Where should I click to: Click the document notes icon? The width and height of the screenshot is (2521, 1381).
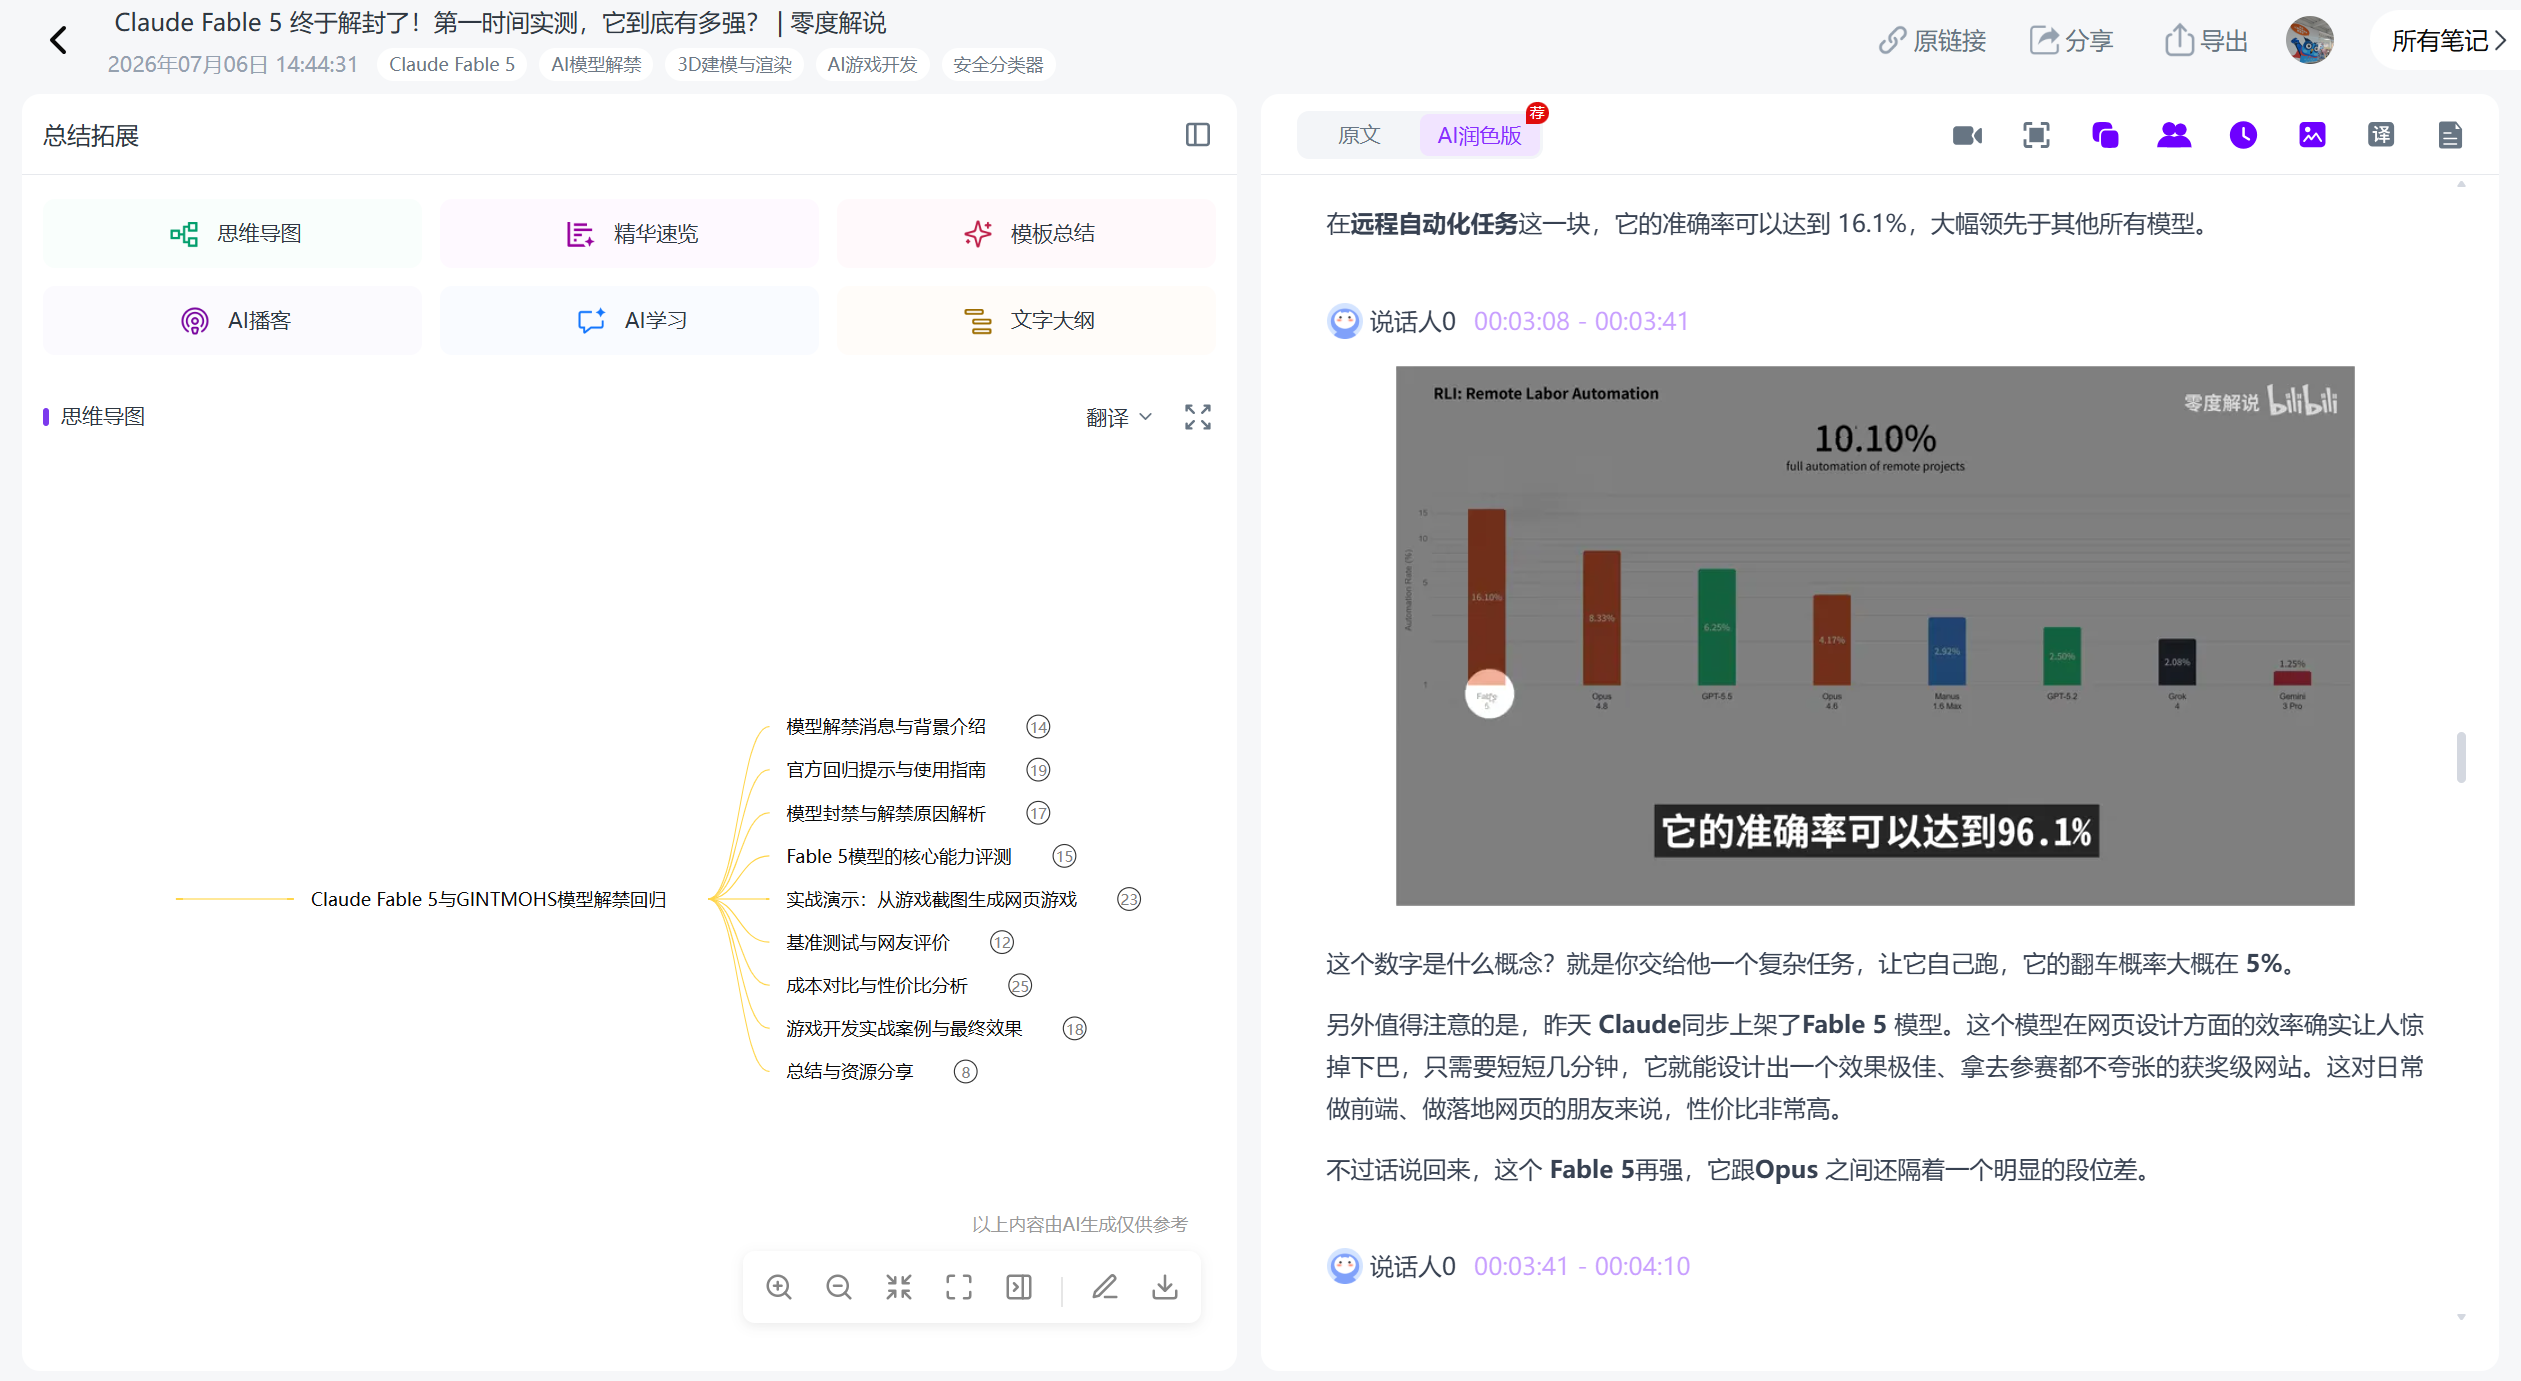(x=2450, y=135)
